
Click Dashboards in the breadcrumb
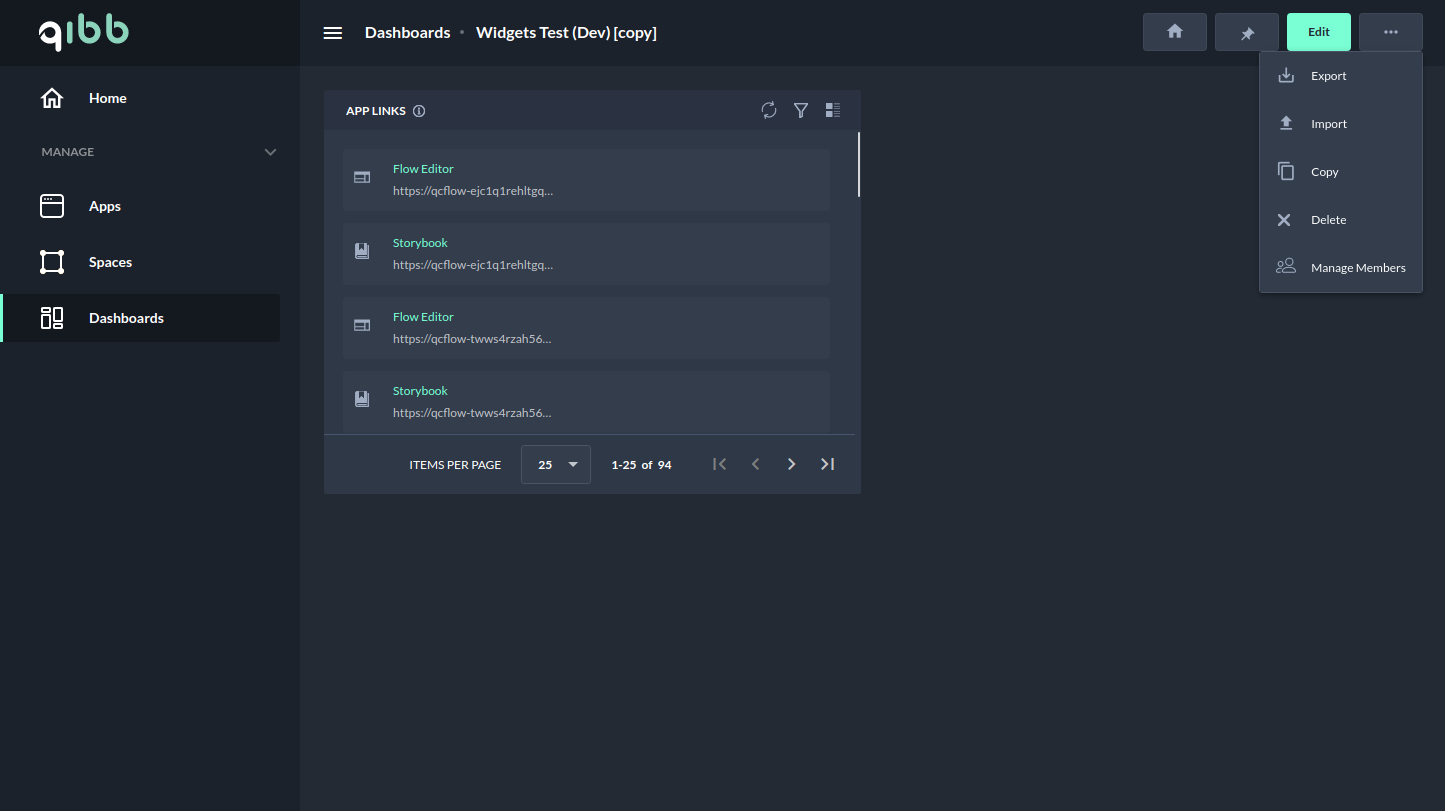coord(407,33)
